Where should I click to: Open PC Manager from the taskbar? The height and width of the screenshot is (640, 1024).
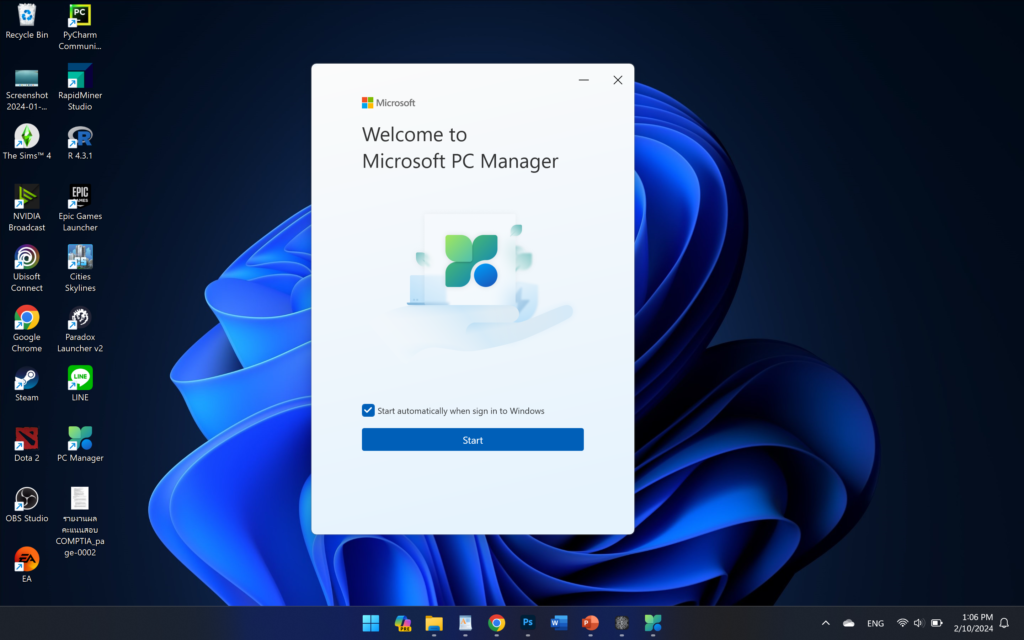click(x=653, y=623)
